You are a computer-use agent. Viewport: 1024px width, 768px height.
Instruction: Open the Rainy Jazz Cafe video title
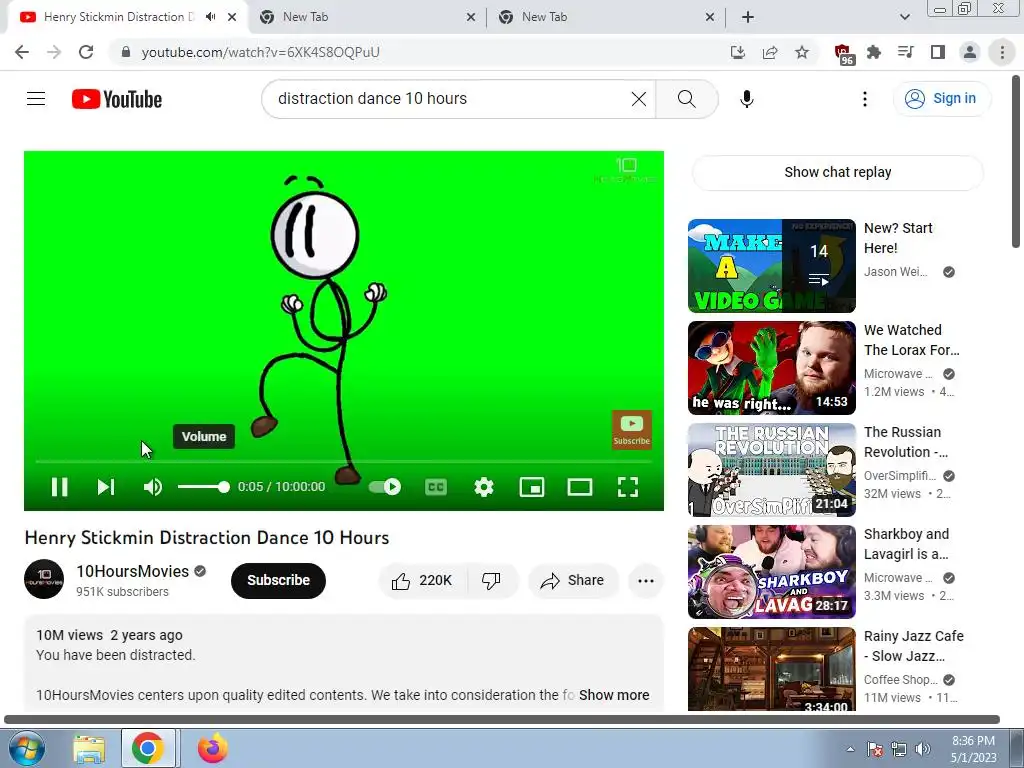[x=914, y=645]
